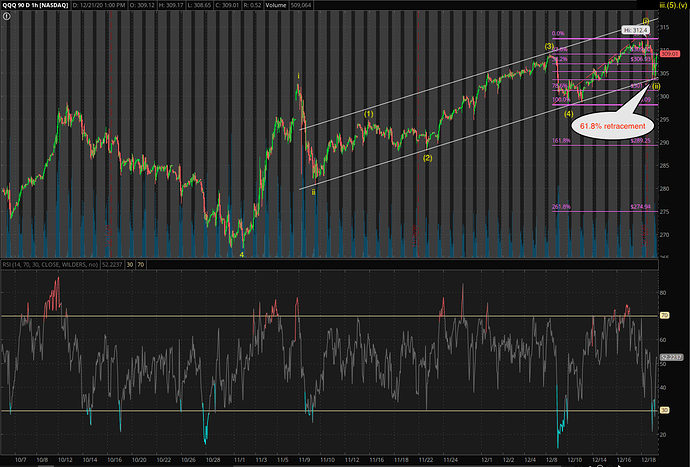The height and width of the screenshot is (467, 690).
Task: Click the yellow wave (3) marker
Action: click(549, 46)
